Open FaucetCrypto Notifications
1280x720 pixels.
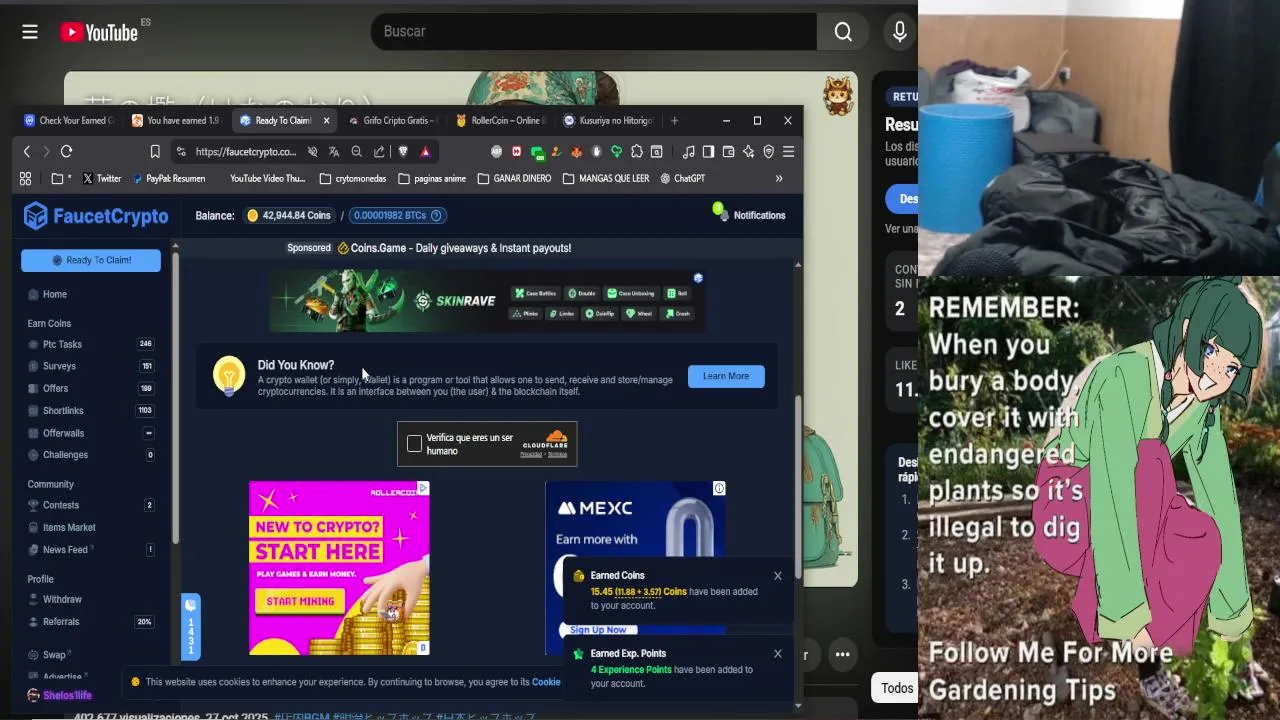tap(749, 214)
